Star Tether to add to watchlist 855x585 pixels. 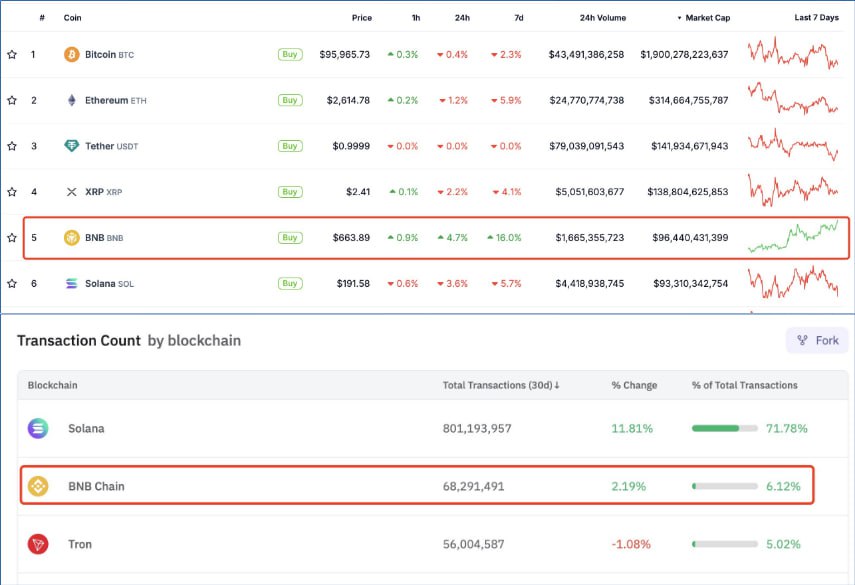tap(12, 146)
